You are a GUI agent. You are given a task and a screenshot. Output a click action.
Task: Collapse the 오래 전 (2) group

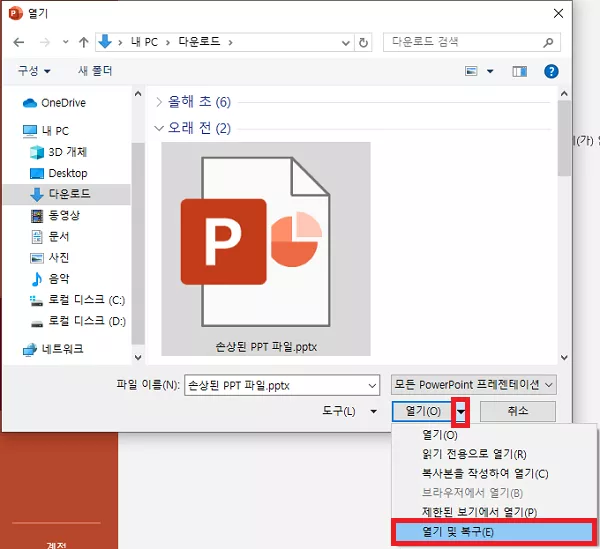click(159, 128)
